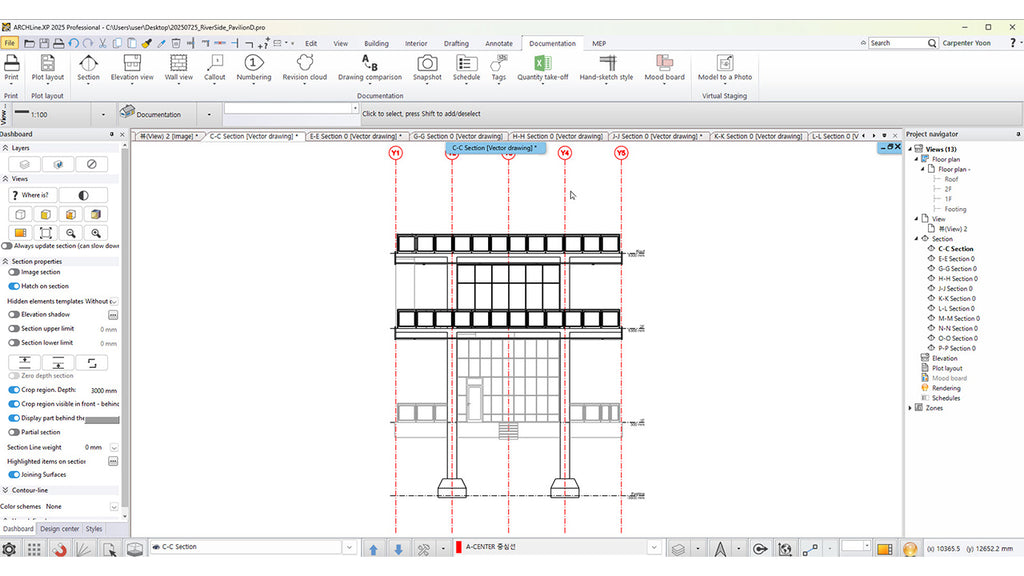This screenshot has height=576, width=1024.
Task: Click the Search input field
Action: click(899, 43)
